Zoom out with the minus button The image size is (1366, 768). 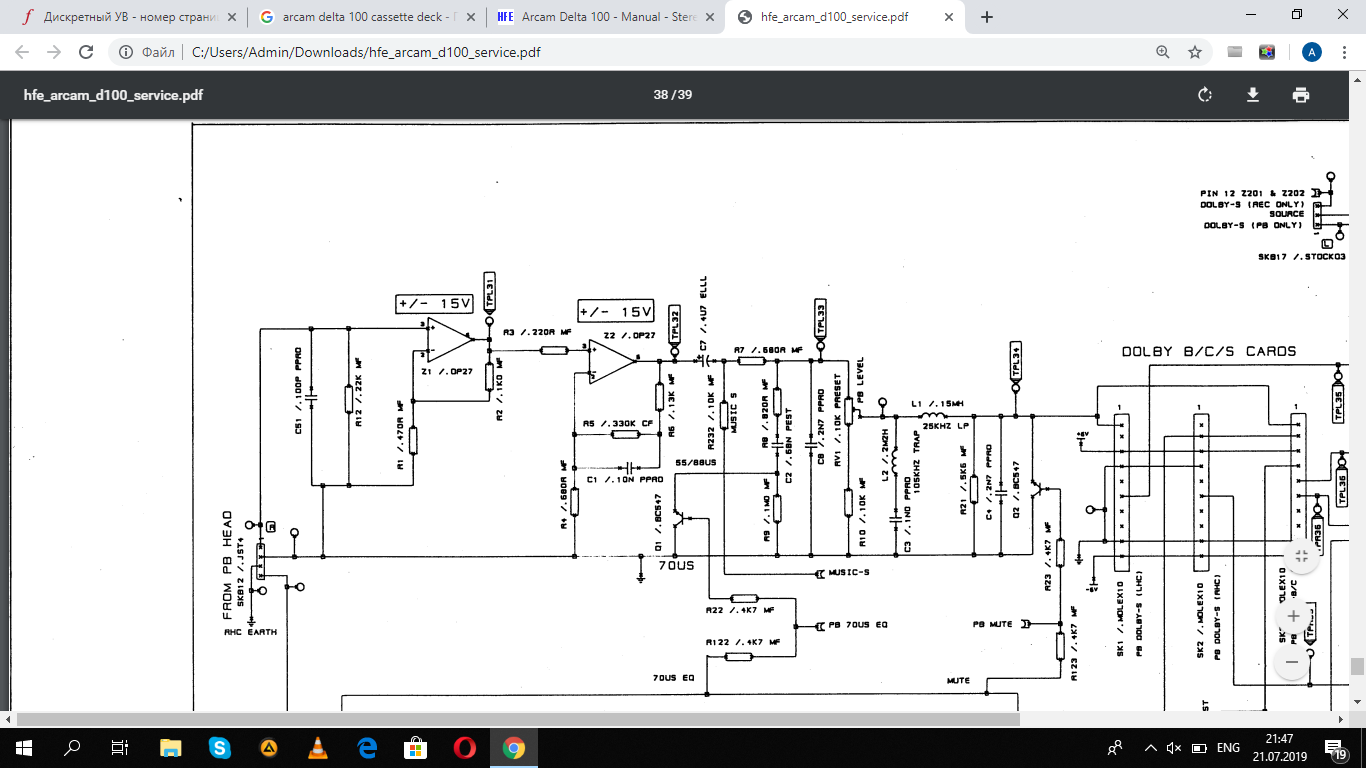coord(1293,662)
